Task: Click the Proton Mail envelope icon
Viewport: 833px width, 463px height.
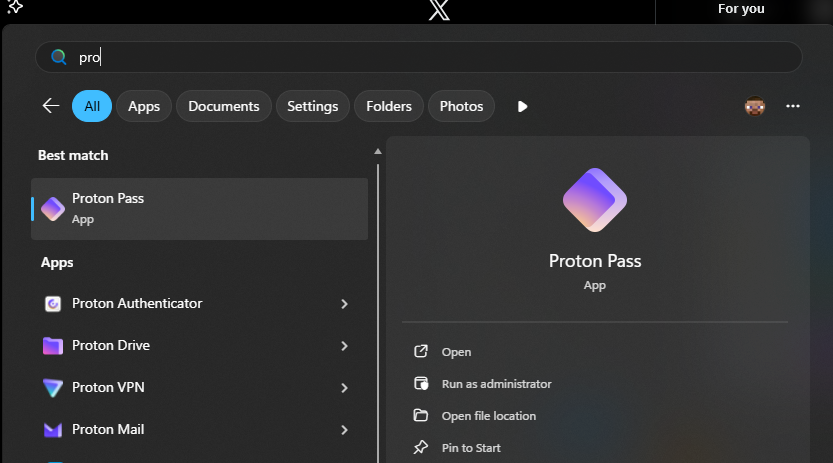Action: point(53,430)
